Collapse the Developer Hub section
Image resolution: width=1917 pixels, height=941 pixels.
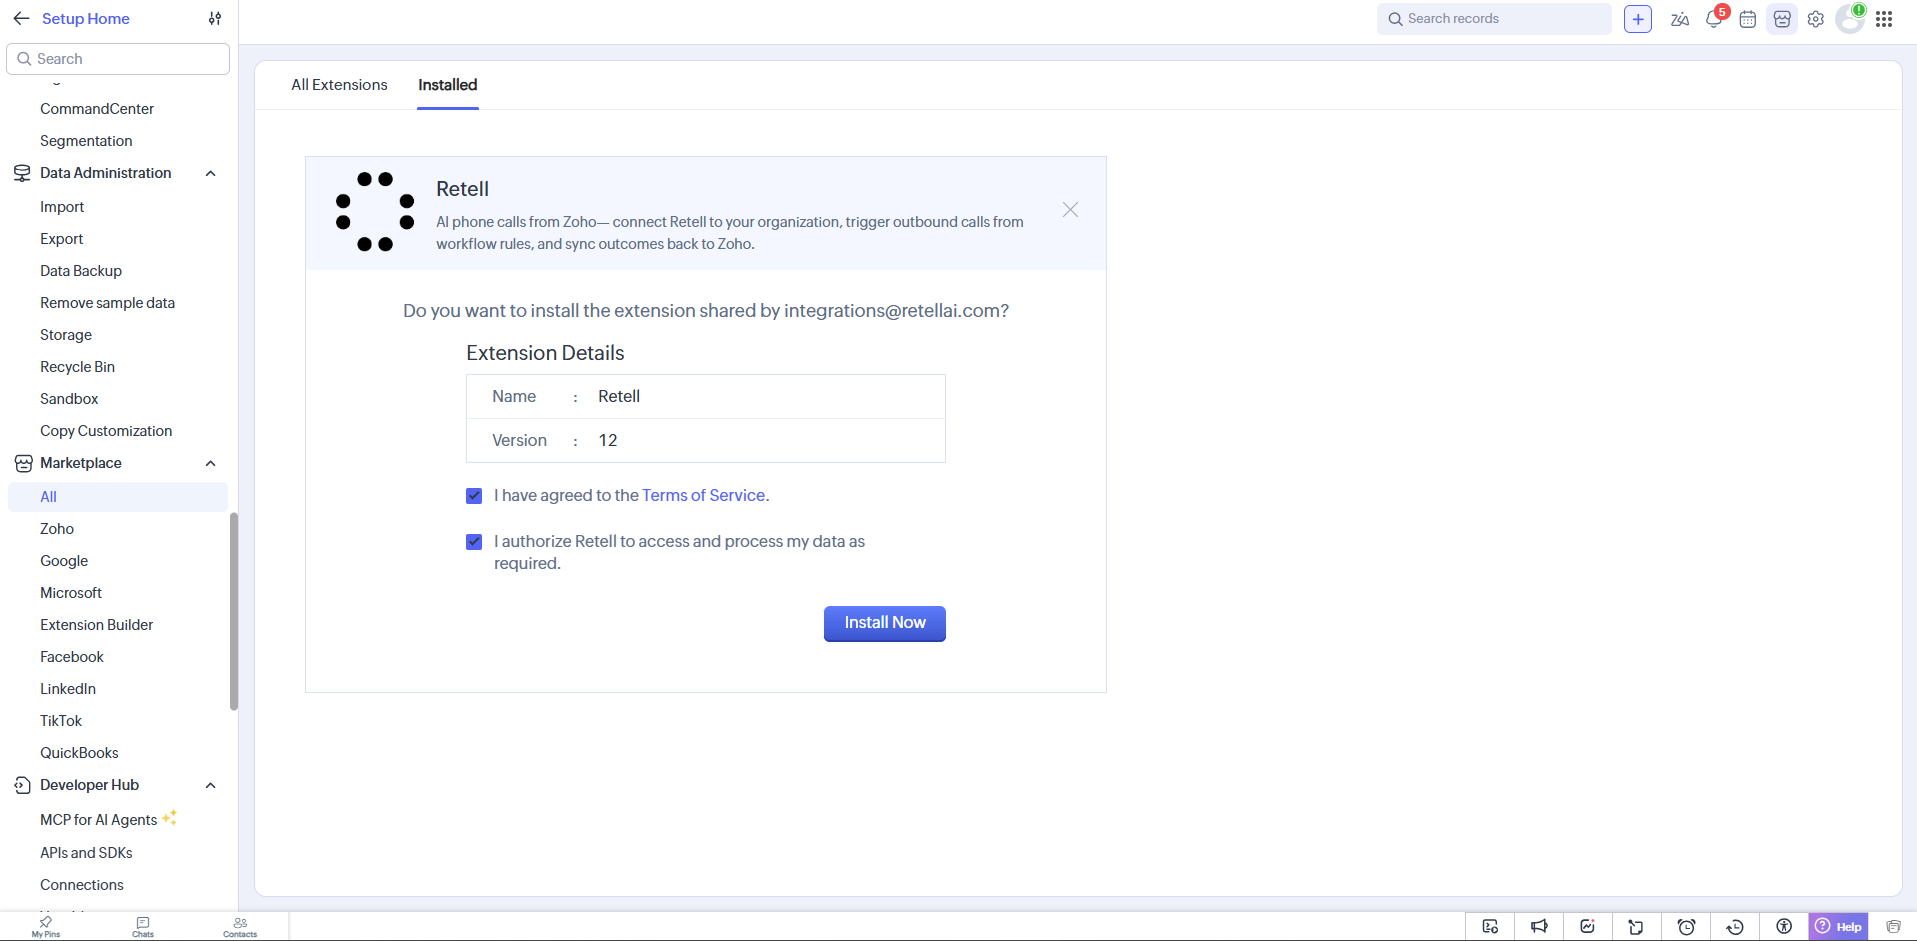click(x=211, y=785)
